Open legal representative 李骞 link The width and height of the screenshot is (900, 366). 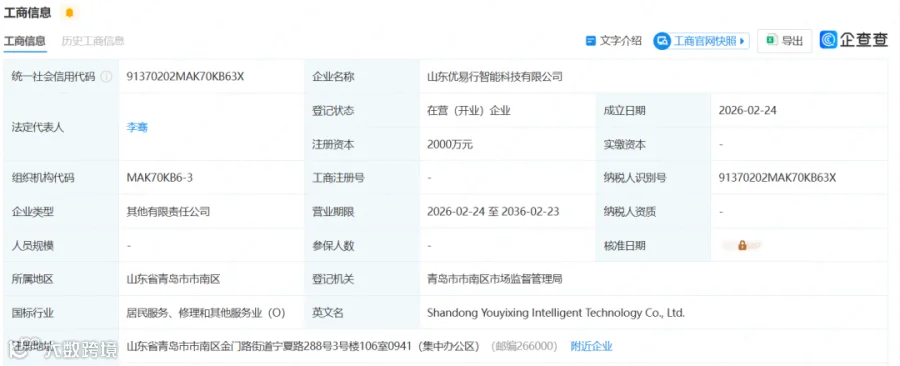137,127
